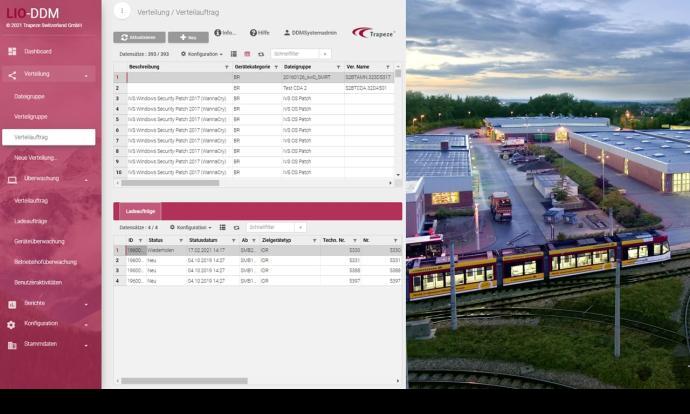This screenshot has width=690, height=414.
Task: Click the upper grid horizontal scrollbar
Action: click(x=170, y=183)
